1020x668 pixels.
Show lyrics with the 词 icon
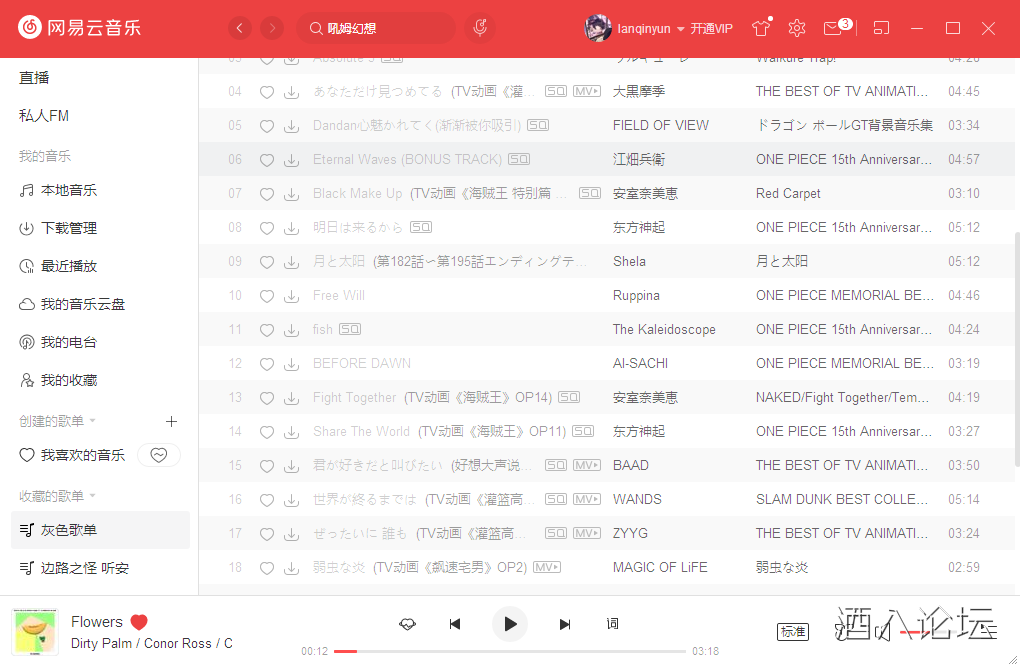point(612,623)
